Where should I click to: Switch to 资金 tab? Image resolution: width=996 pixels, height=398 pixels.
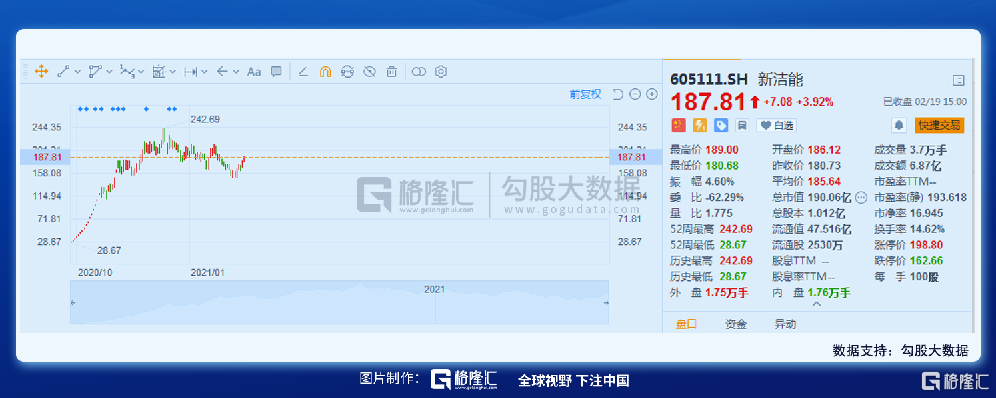pyautogui.click(x=736, y=324)
